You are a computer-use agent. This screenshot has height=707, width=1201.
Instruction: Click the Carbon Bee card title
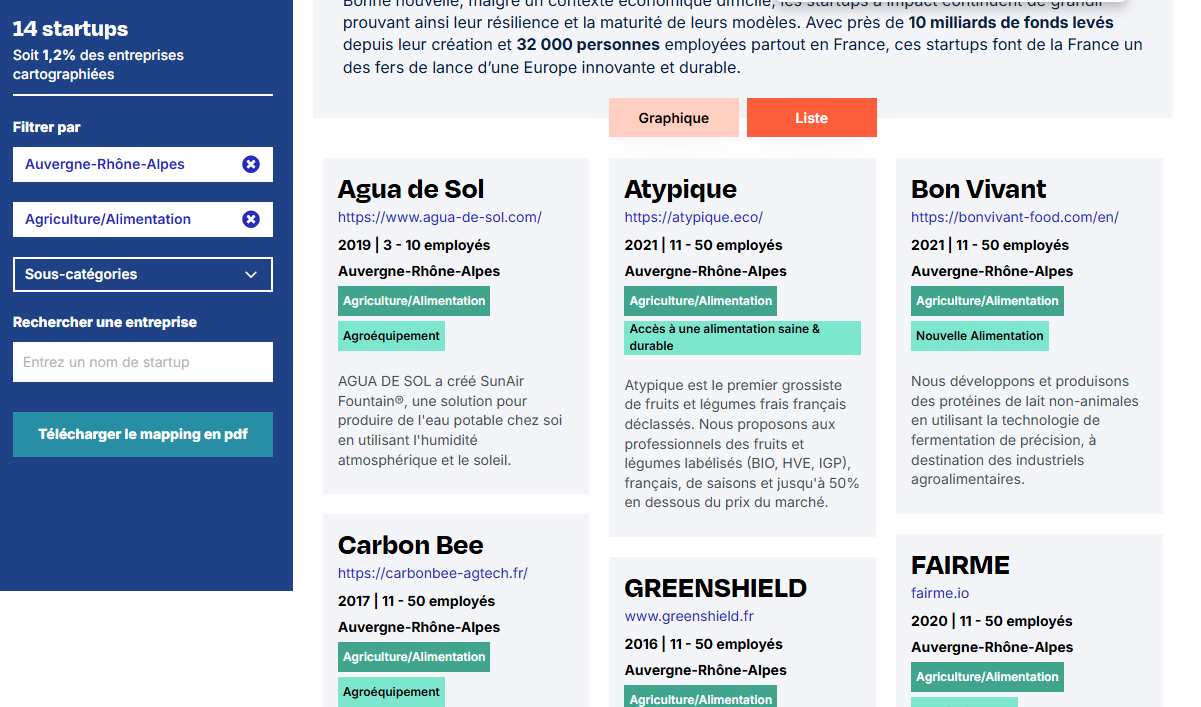pyautogui.click(x=410, y=545)
